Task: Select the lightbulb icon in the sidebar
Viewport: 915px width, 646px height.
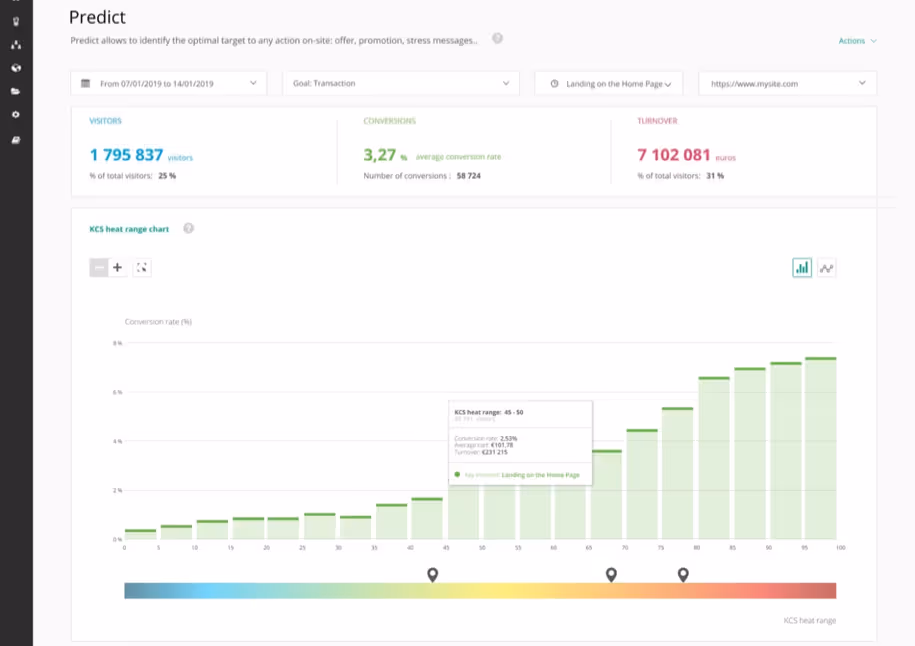Action: (14, 22)
